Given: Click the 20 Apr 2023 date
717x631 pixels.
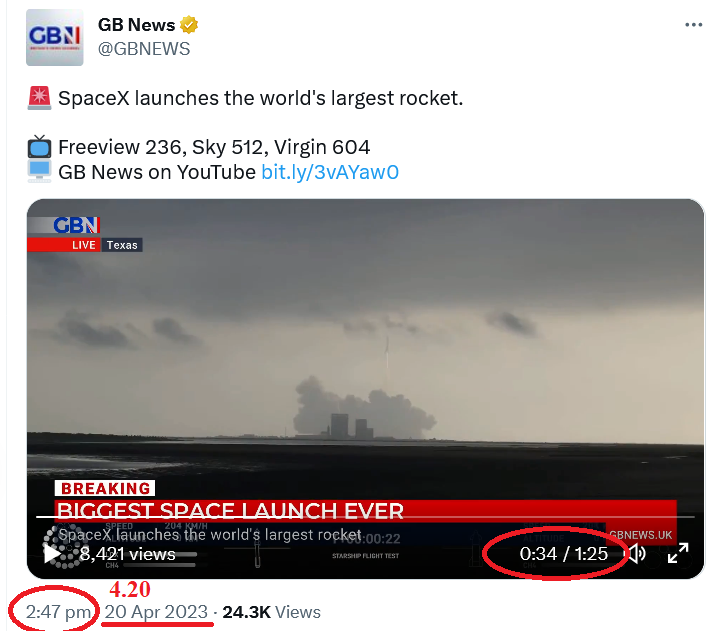Looking at the screenshot, I should click(x=157, y=612).
